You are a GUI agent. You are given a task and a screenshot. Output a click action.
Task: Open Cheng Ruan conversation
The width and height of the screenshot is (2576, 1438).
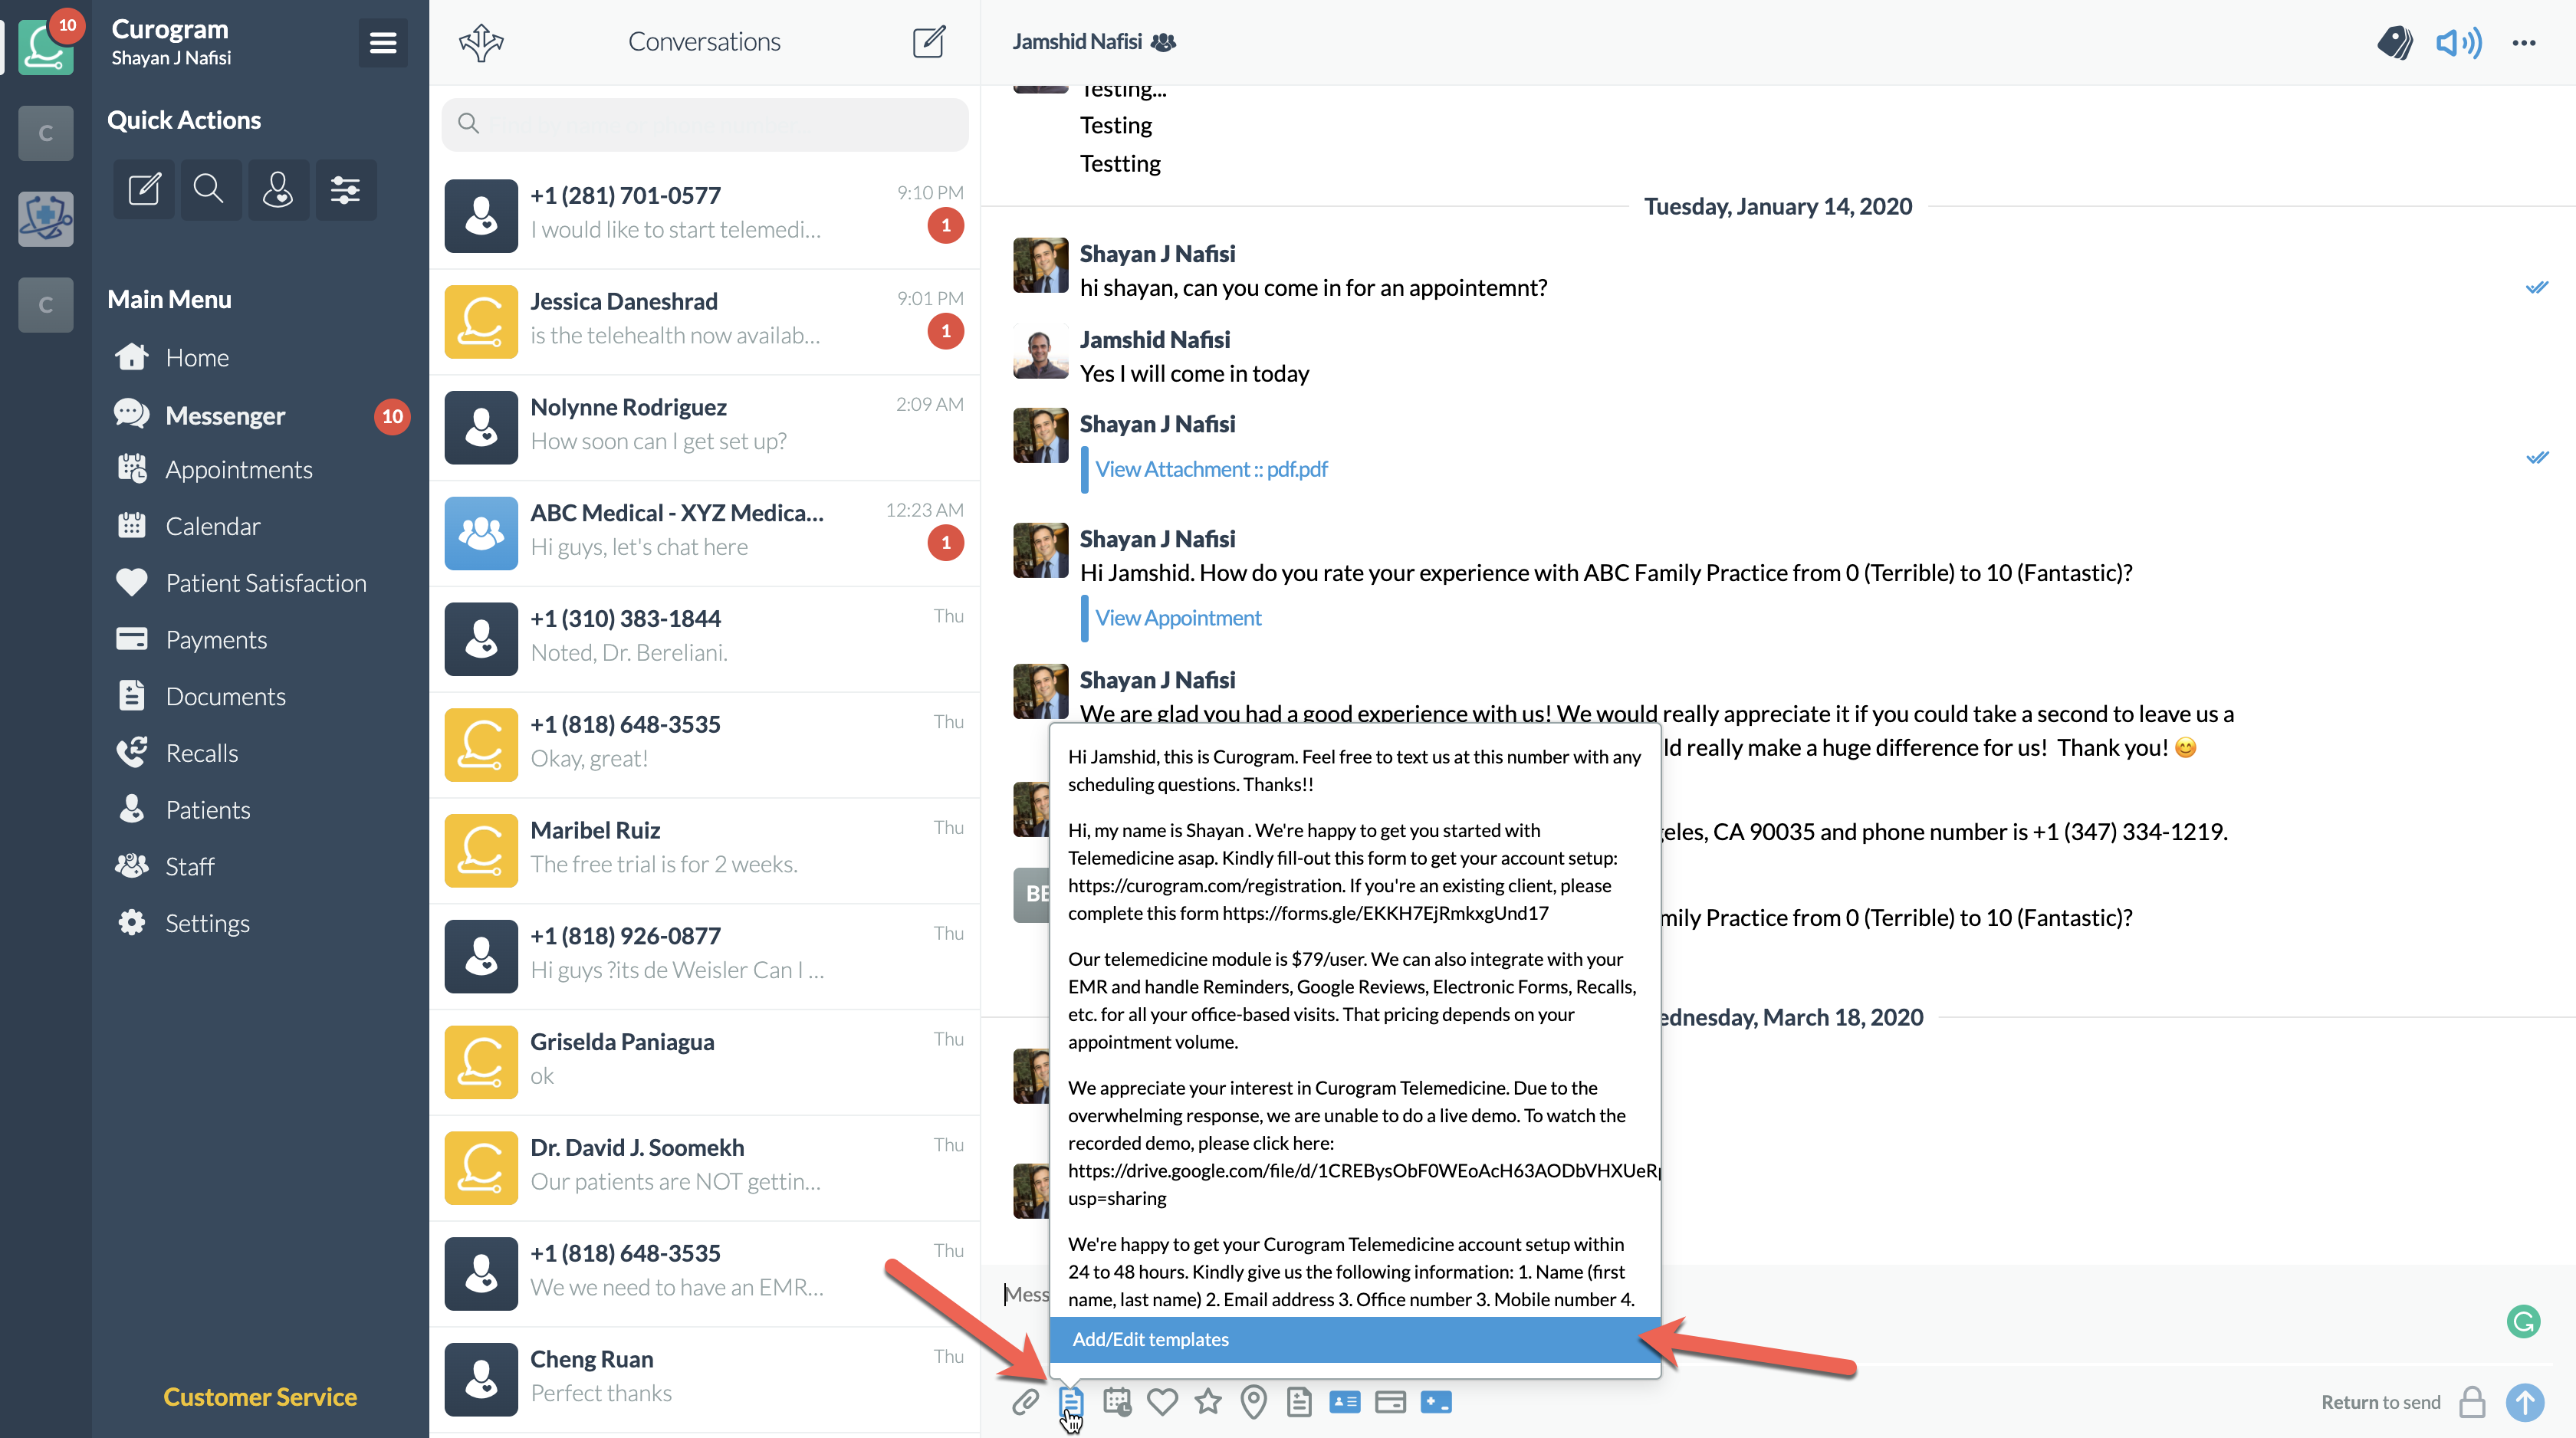(x=705, y=1380)
